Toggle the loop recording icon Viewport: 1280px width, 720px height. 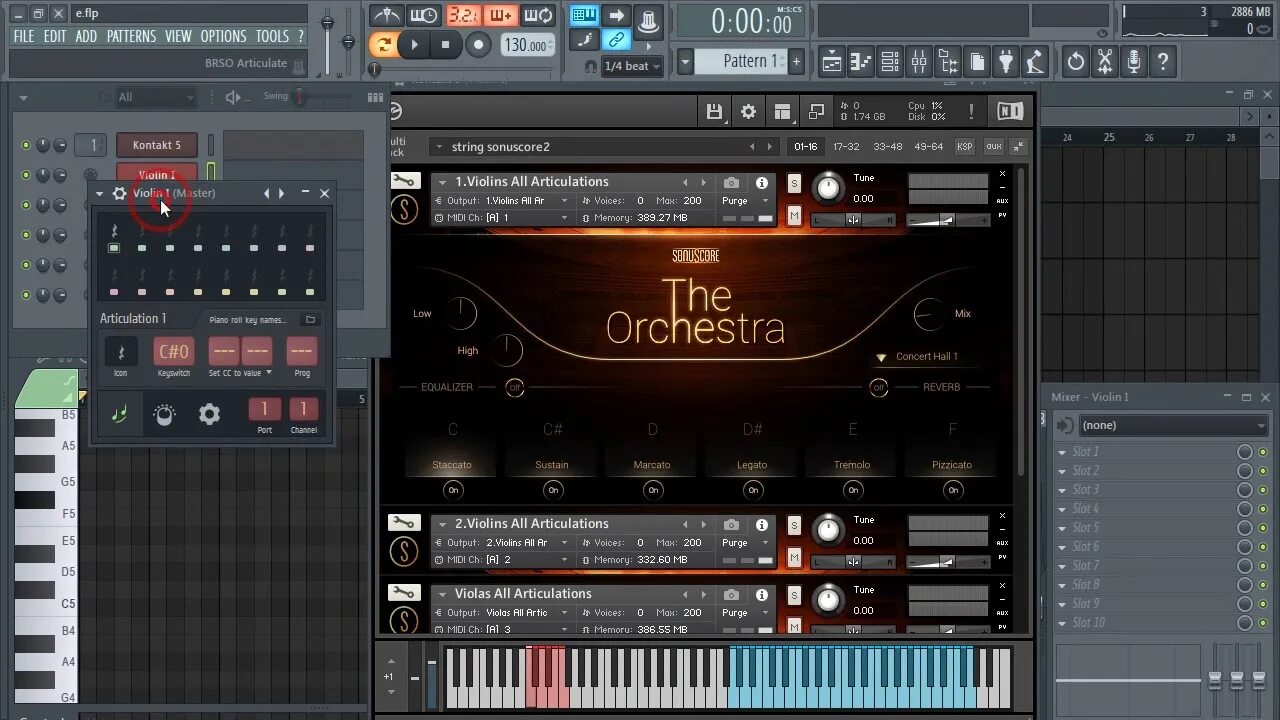click(x=539, y=15)
